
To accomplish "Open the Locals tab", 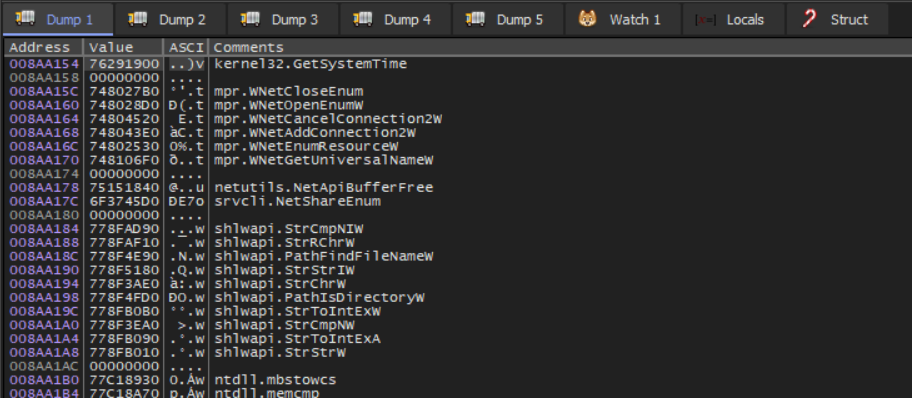I will (733, 19).
